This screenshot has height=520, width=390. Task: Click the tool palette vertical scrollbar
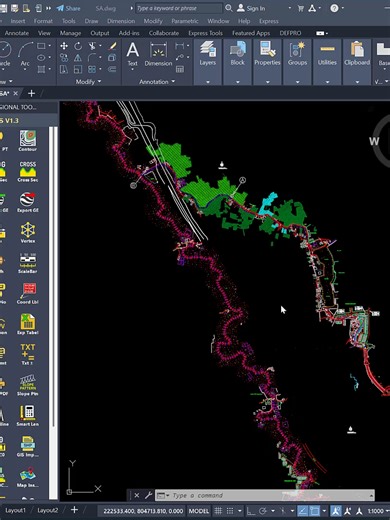pos(53,276)
